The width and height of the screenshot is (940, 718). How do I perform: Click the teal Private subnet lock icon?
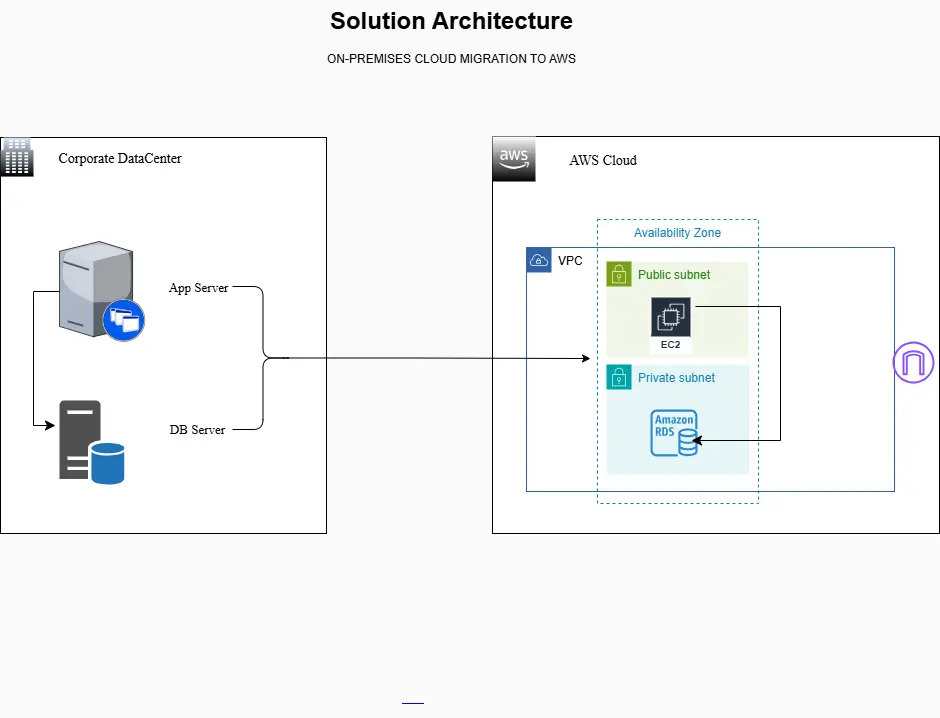619,378
